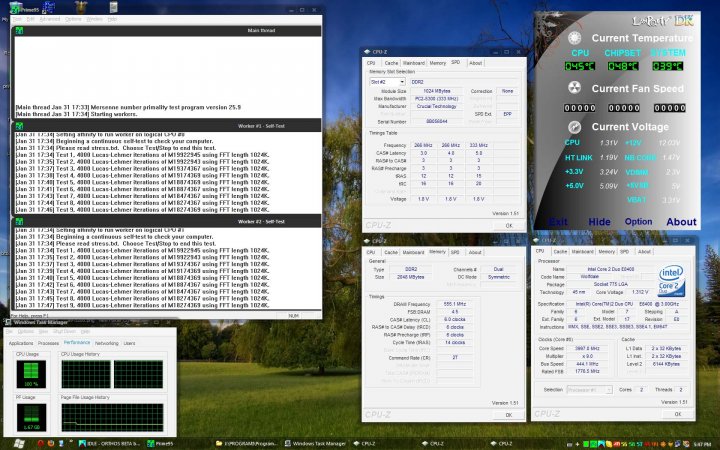Click the Prime95 icon on Main thread window
Image resolution: width=720 pixels, height=450 pixels.
pos(18,30)
